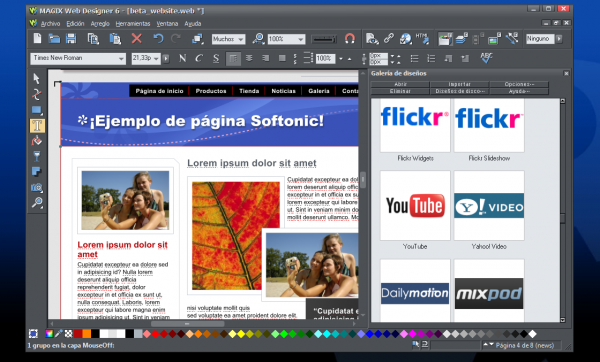The height and width of the screenshot is (362, 600).
Task: Undo the last action with the blue arrow
Action: click(158, 39)
